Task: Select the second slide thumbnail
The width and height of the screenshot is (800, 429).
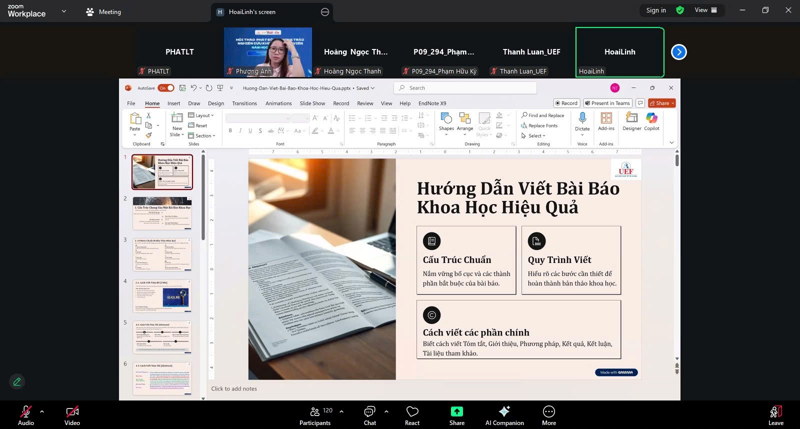Action: click(162, 211)
